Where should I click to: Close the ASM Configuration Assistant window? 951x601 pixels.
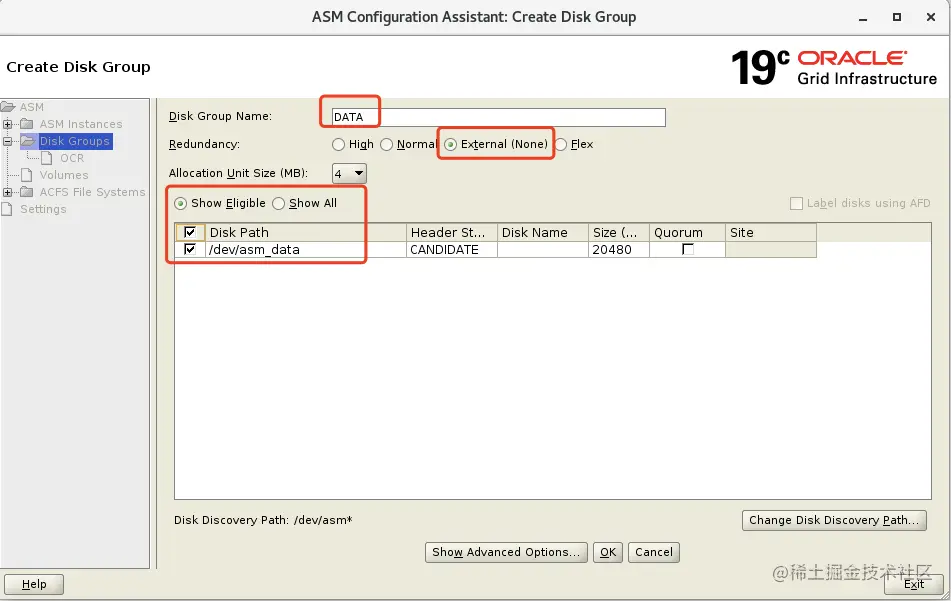pos(931,17)
